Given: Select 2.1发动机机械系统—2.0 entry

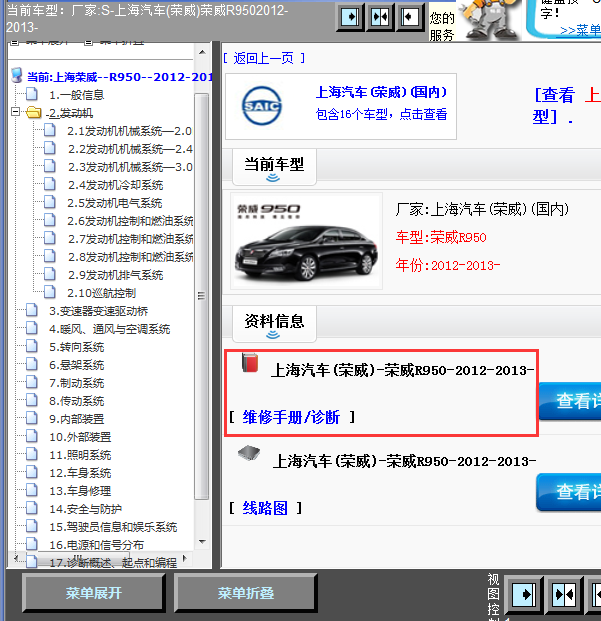Looking at the screenshot, I should 129,131.
